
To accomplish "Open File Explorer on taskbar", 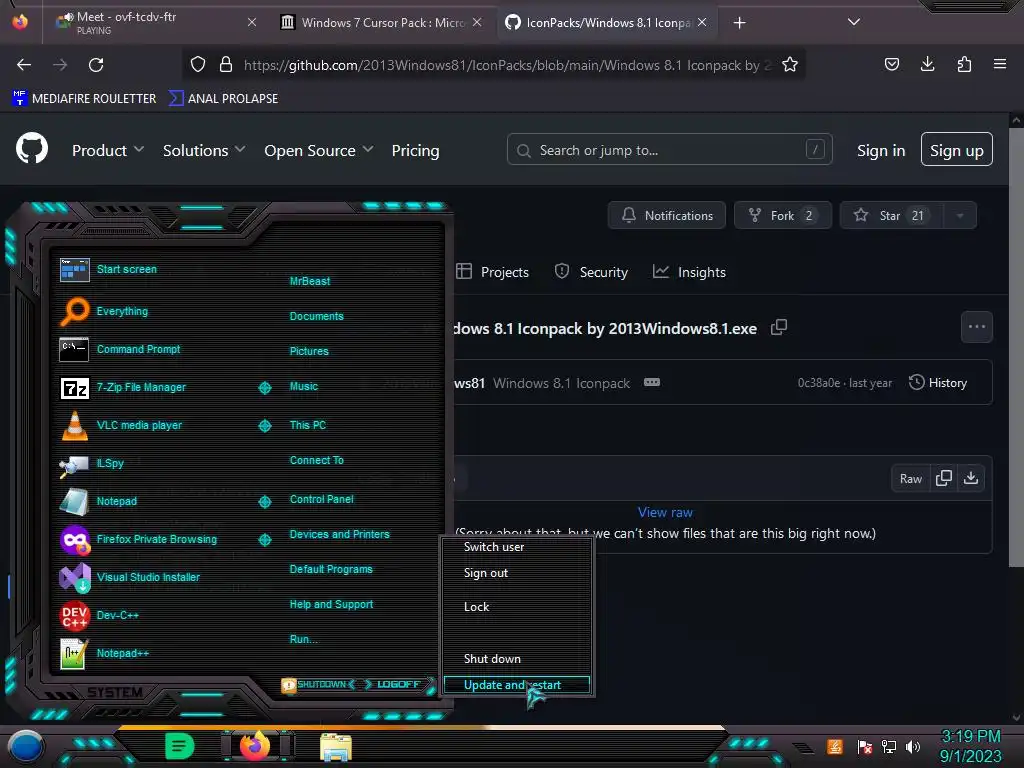I will tap(336, 746).
